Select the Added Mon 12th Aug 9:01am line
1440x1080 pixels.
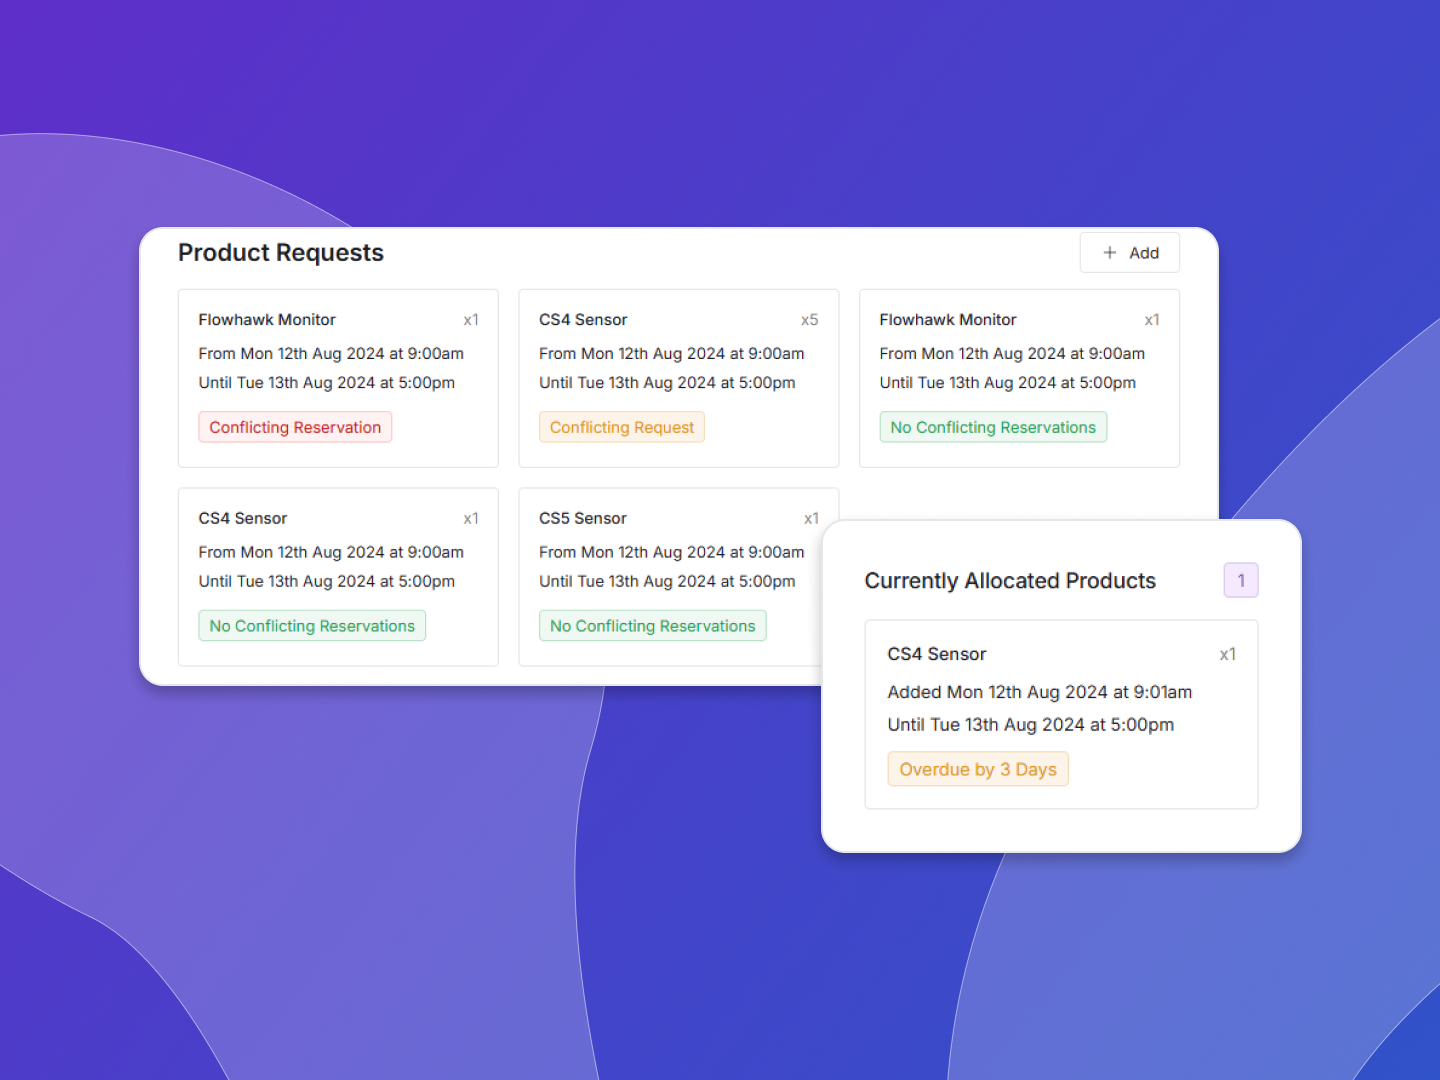coord(1039,692)
